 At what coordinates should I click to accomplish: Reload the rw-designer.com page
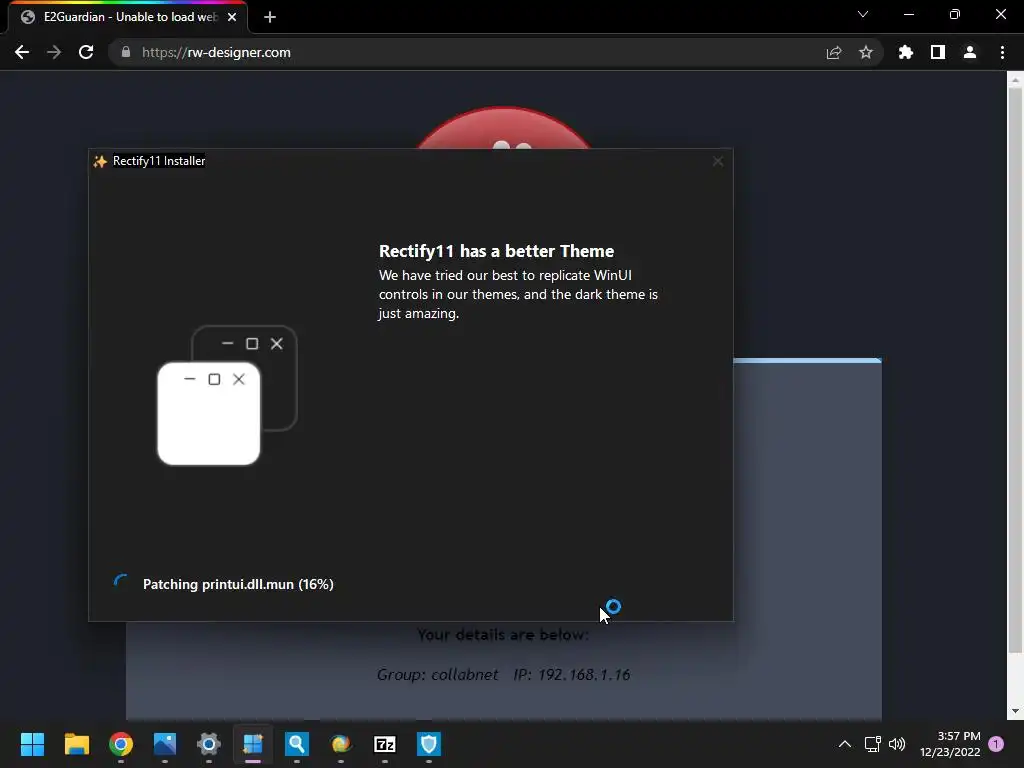86,52
